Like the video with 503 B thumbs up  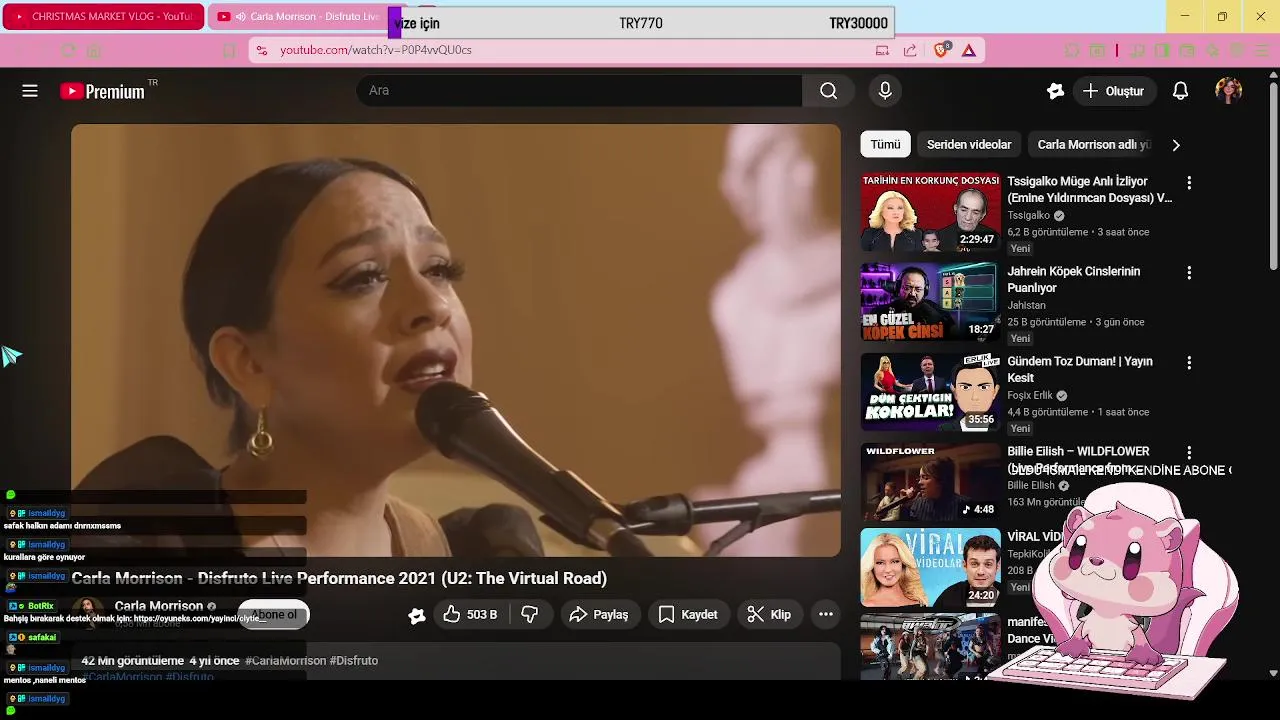[x=470, y=615]
